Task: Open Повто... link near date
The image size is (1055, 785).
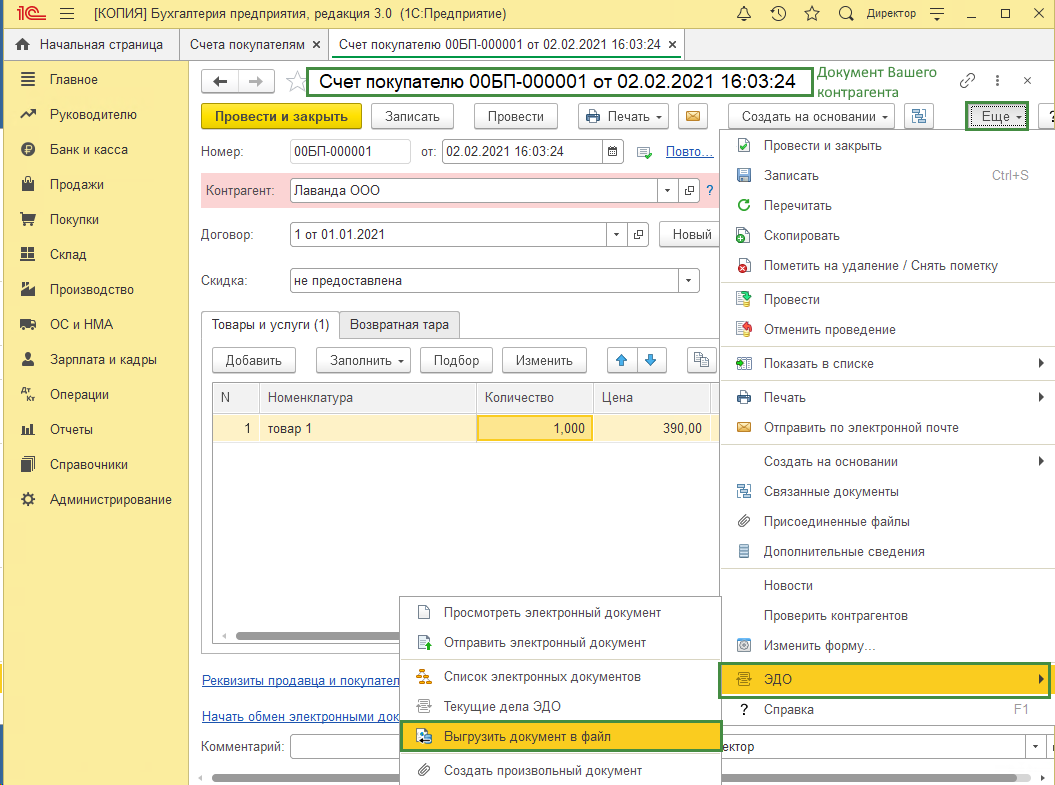Action: pos(690,151)
